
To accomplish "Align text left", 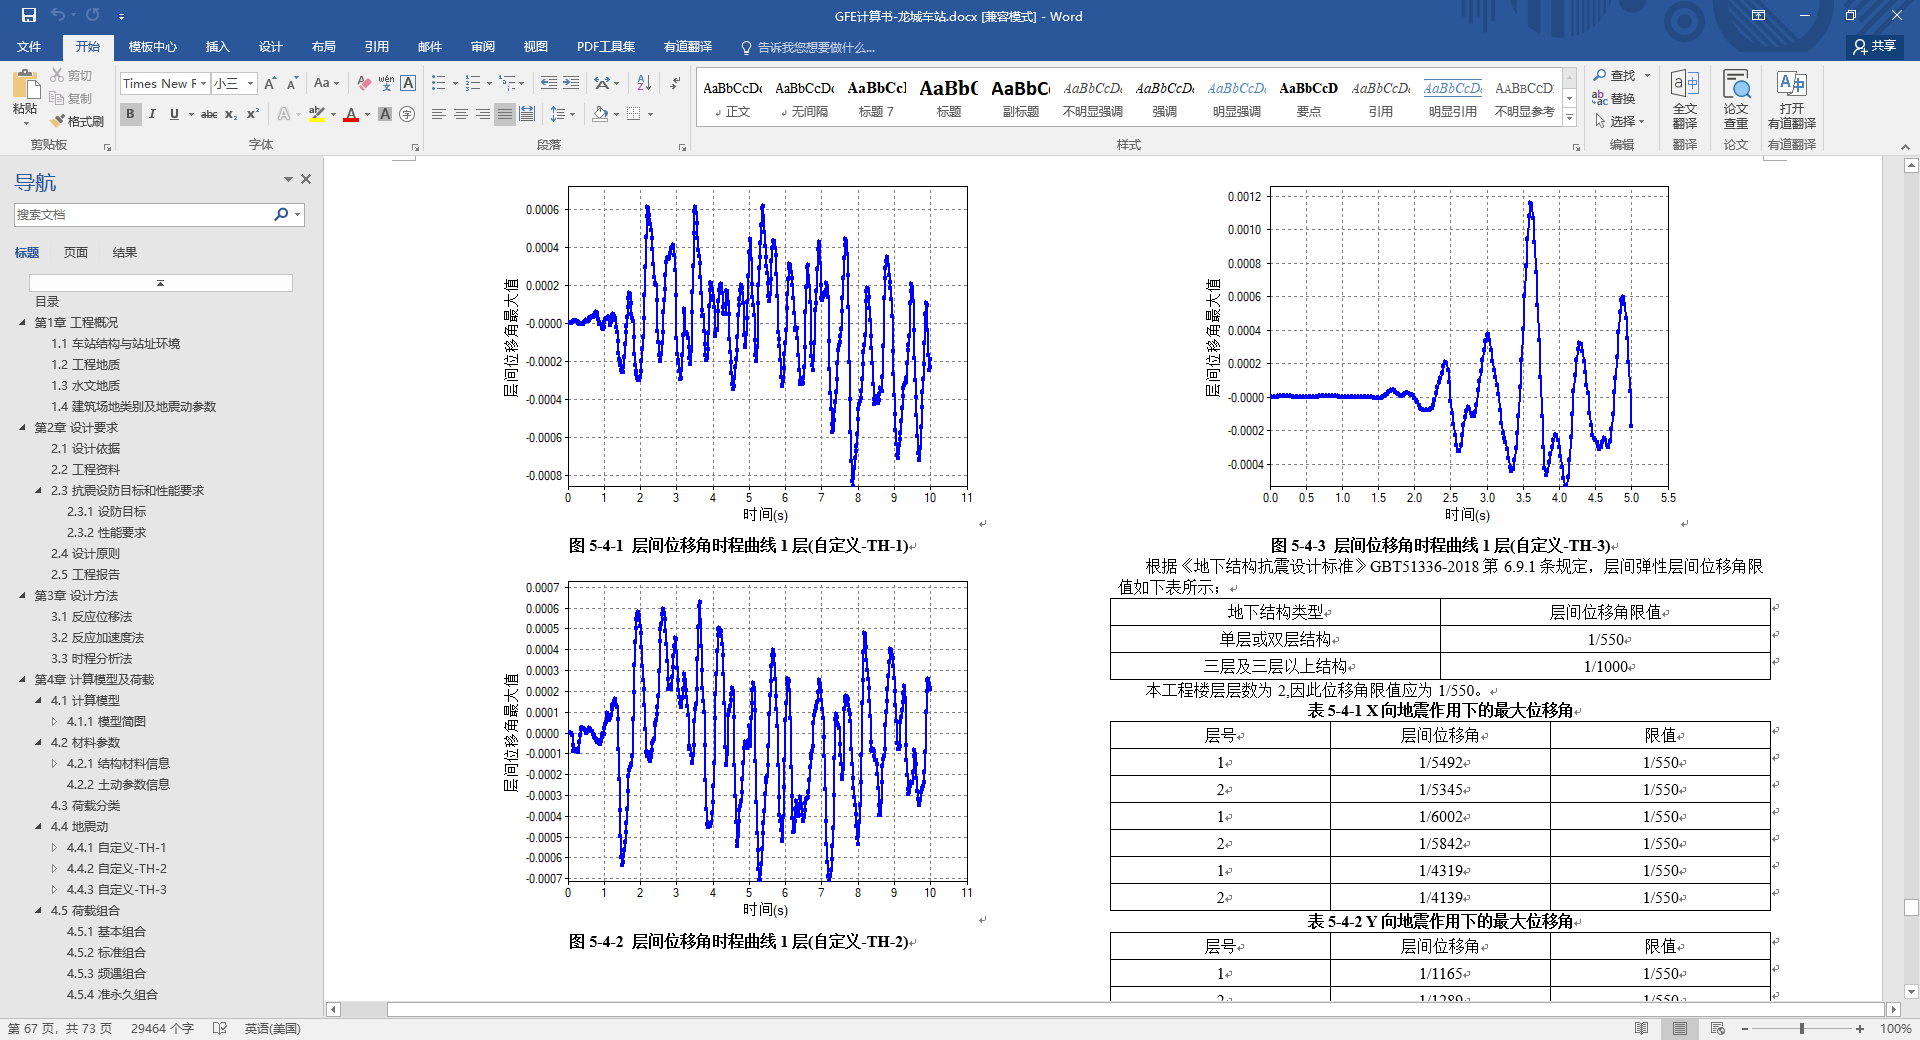I will tap(439, 114).
